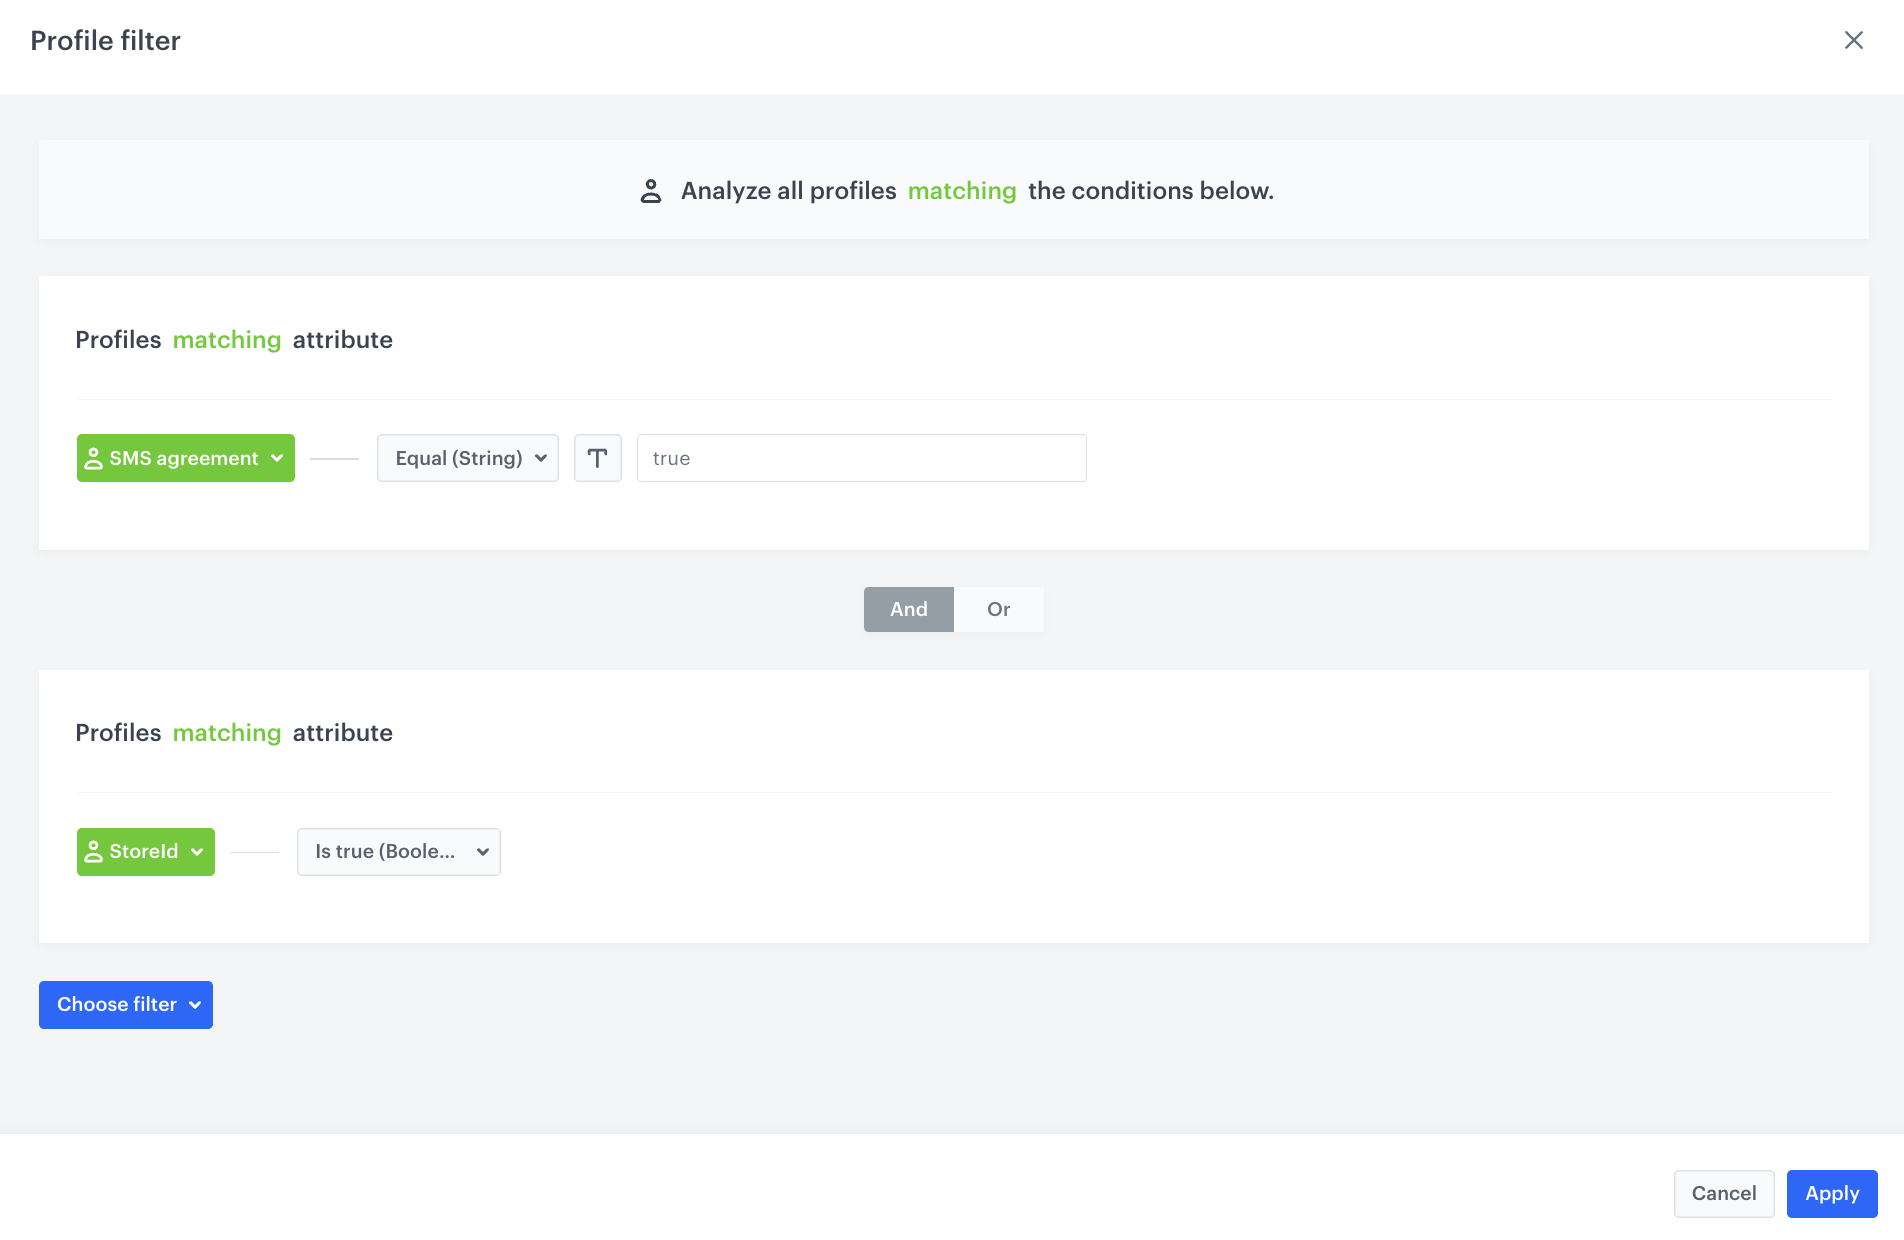Click the chevron arrow next to StoreId
The image size is (1904, 1240).
pyautogui.click(x=197, y=852)
